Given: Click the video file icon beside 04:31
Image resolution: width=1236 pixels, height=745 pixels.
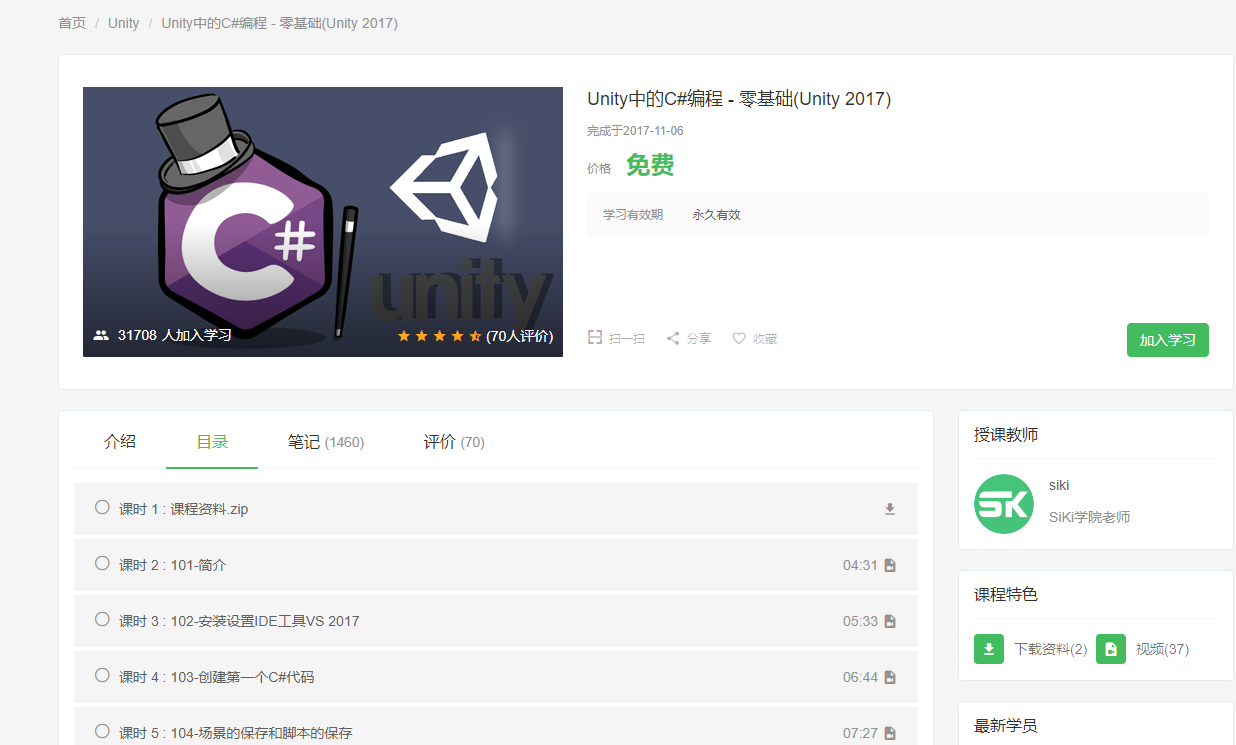Looking at the screenshot, I should [x=890, y=565].
